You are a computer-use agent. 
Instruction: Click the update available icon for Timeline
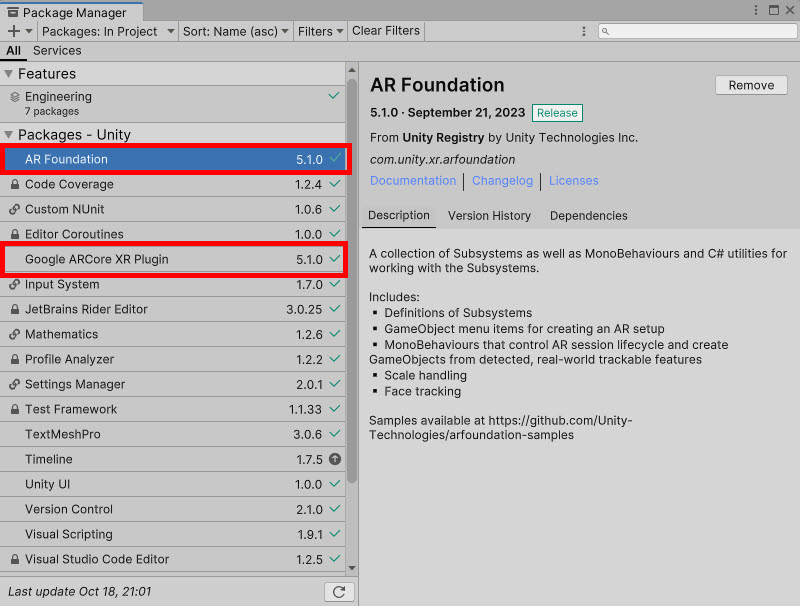[x=335, y=459]
